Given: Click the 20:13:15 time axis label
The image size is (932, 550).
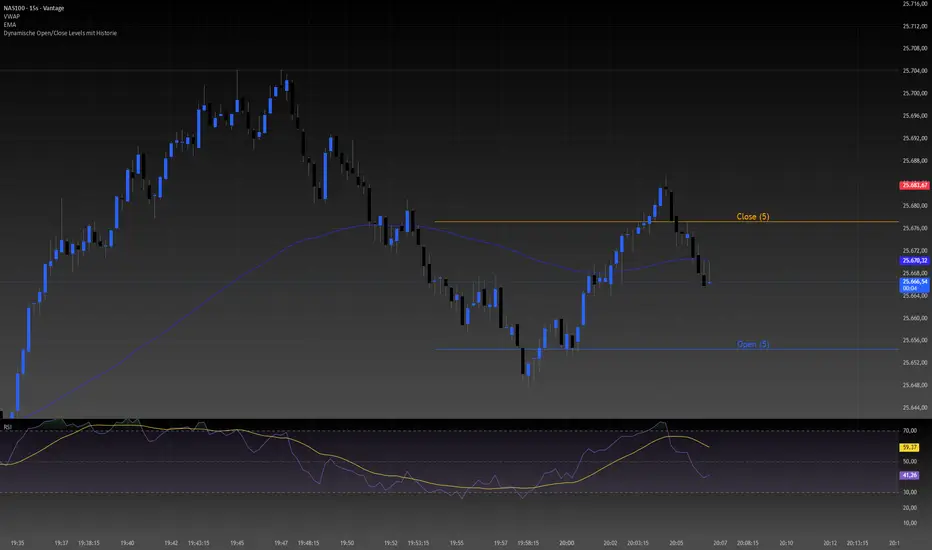Looking at the screenshot, I should (858, 543).
